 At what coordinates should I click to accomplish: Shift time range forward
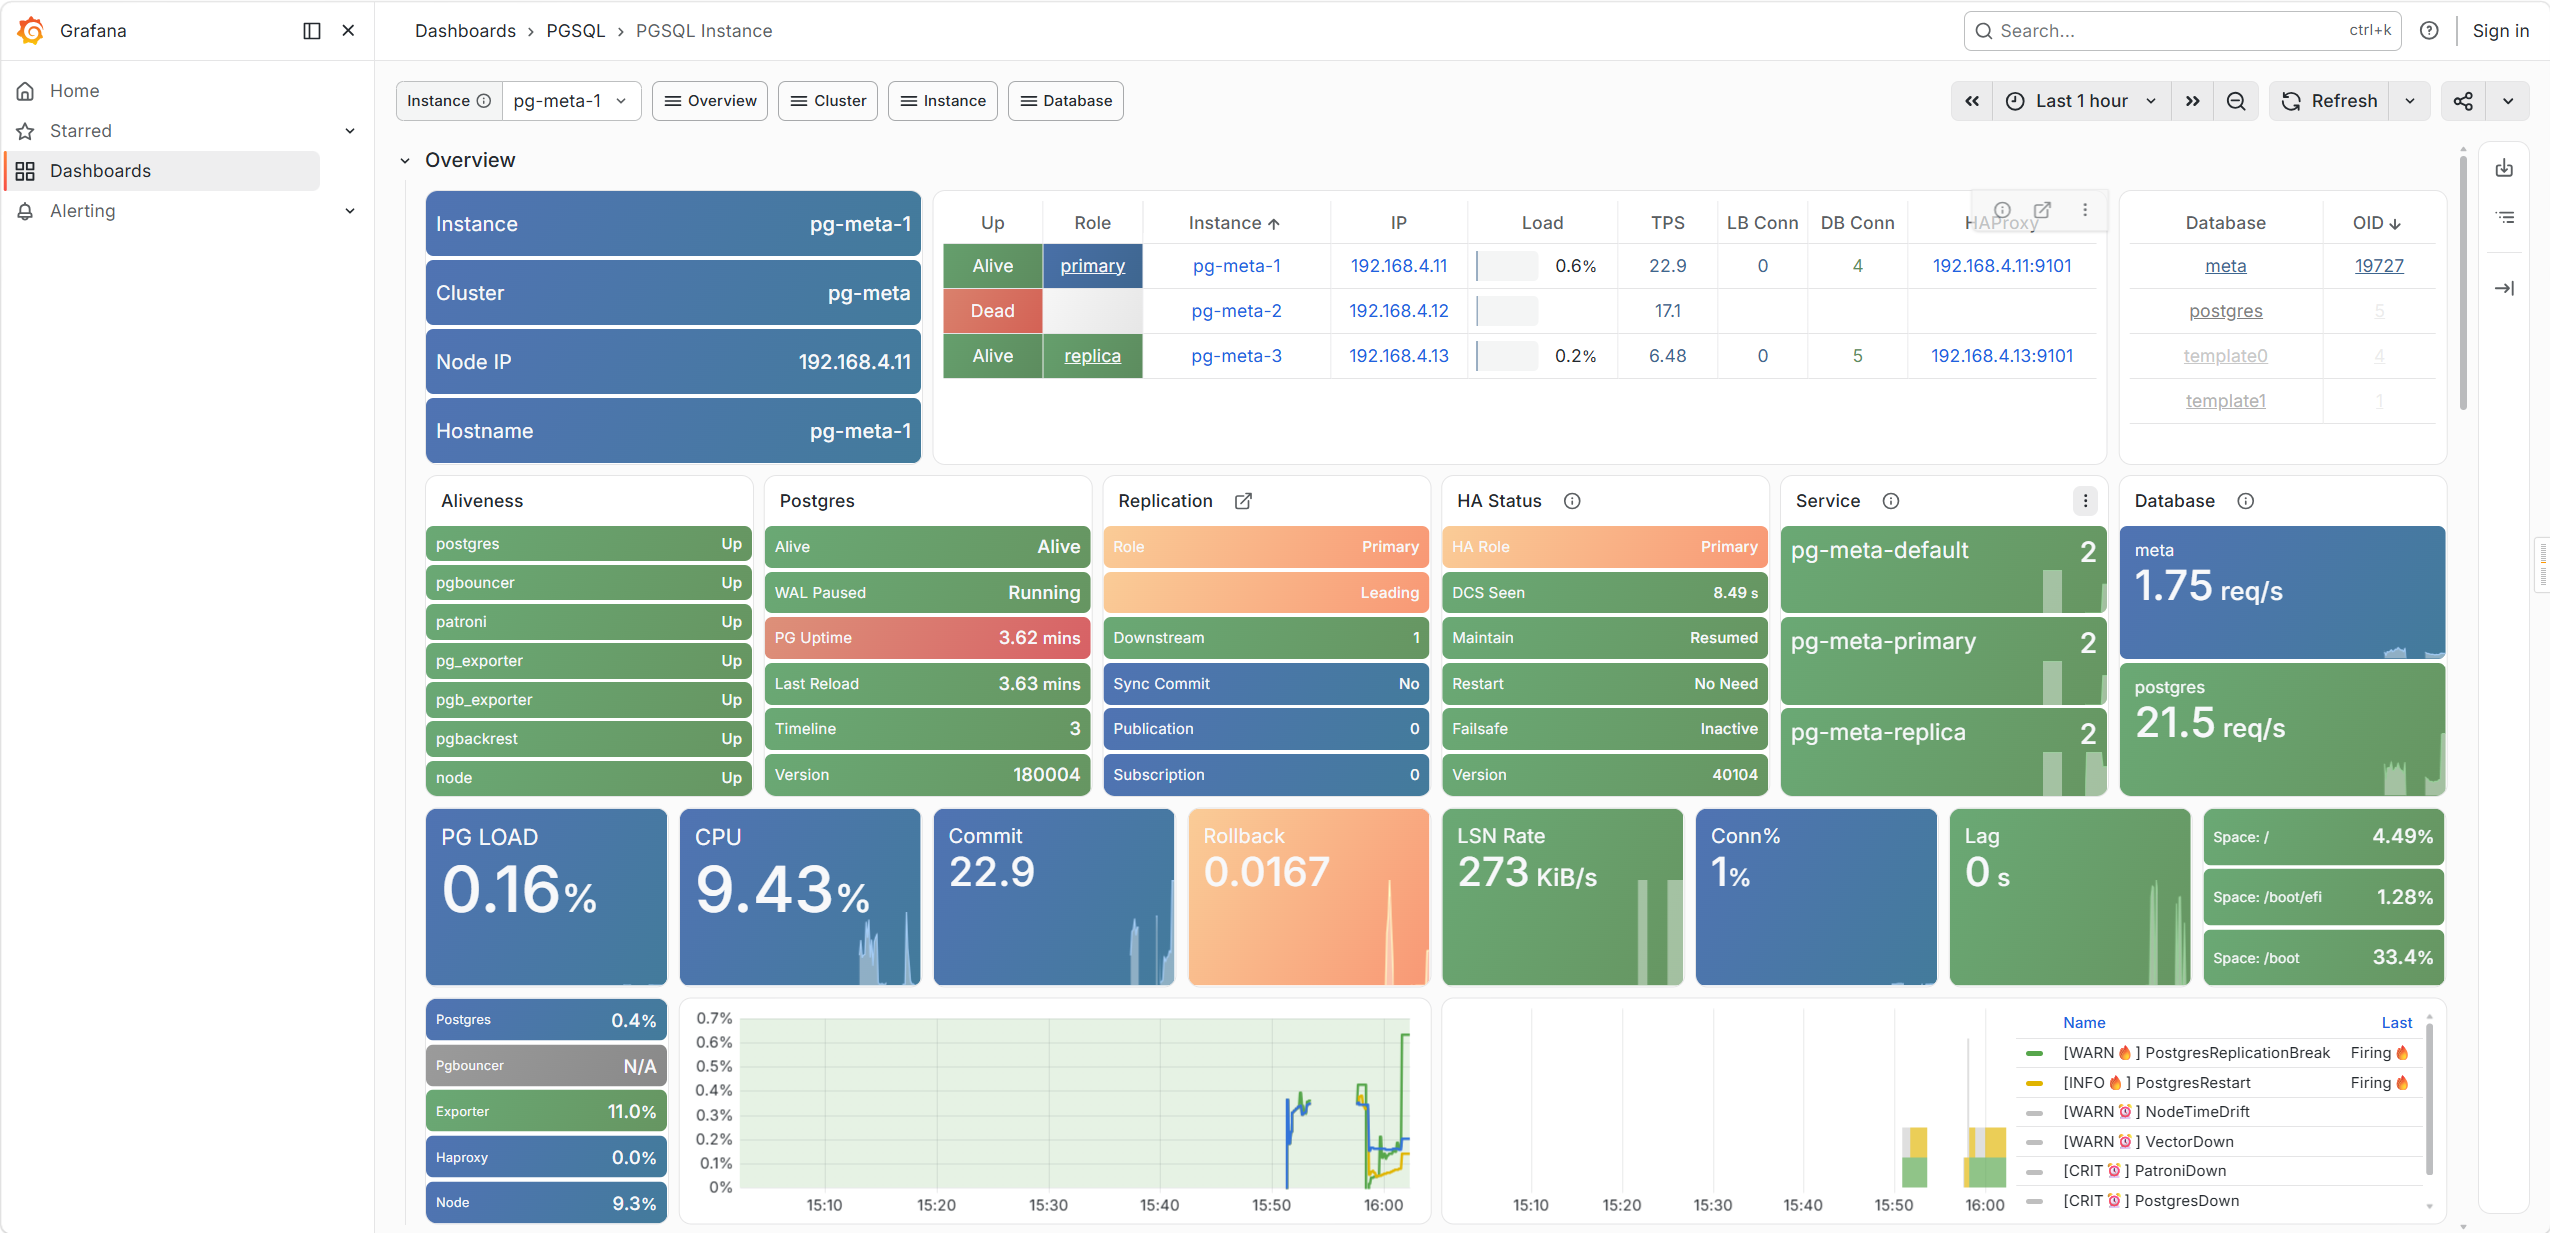(2192, 101)
